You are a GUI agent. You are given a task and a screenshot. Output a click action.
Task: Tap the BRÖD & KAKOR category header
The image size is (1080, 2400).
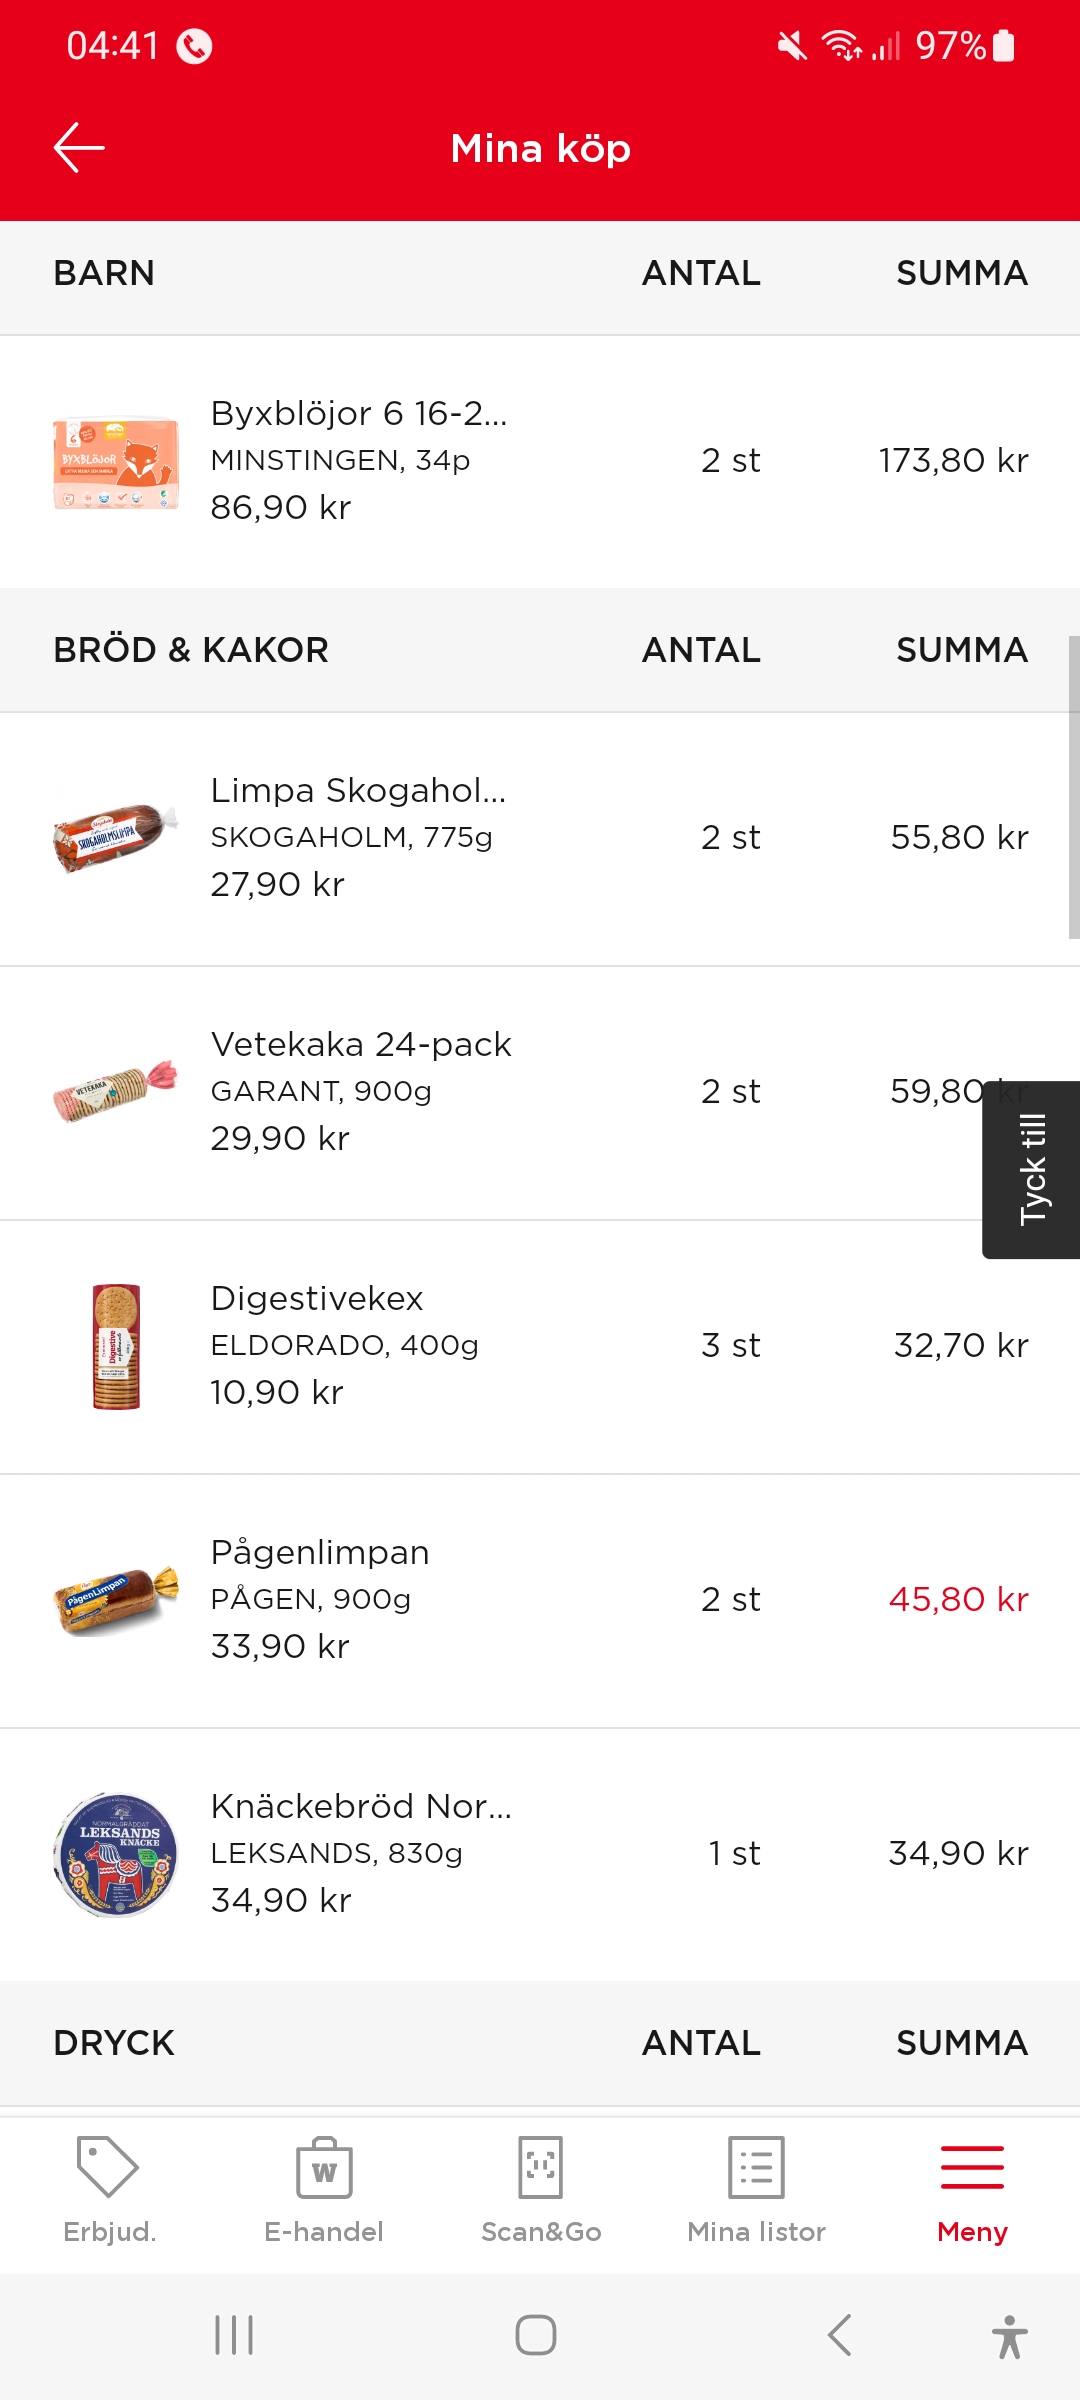click(x=191, y=650)
